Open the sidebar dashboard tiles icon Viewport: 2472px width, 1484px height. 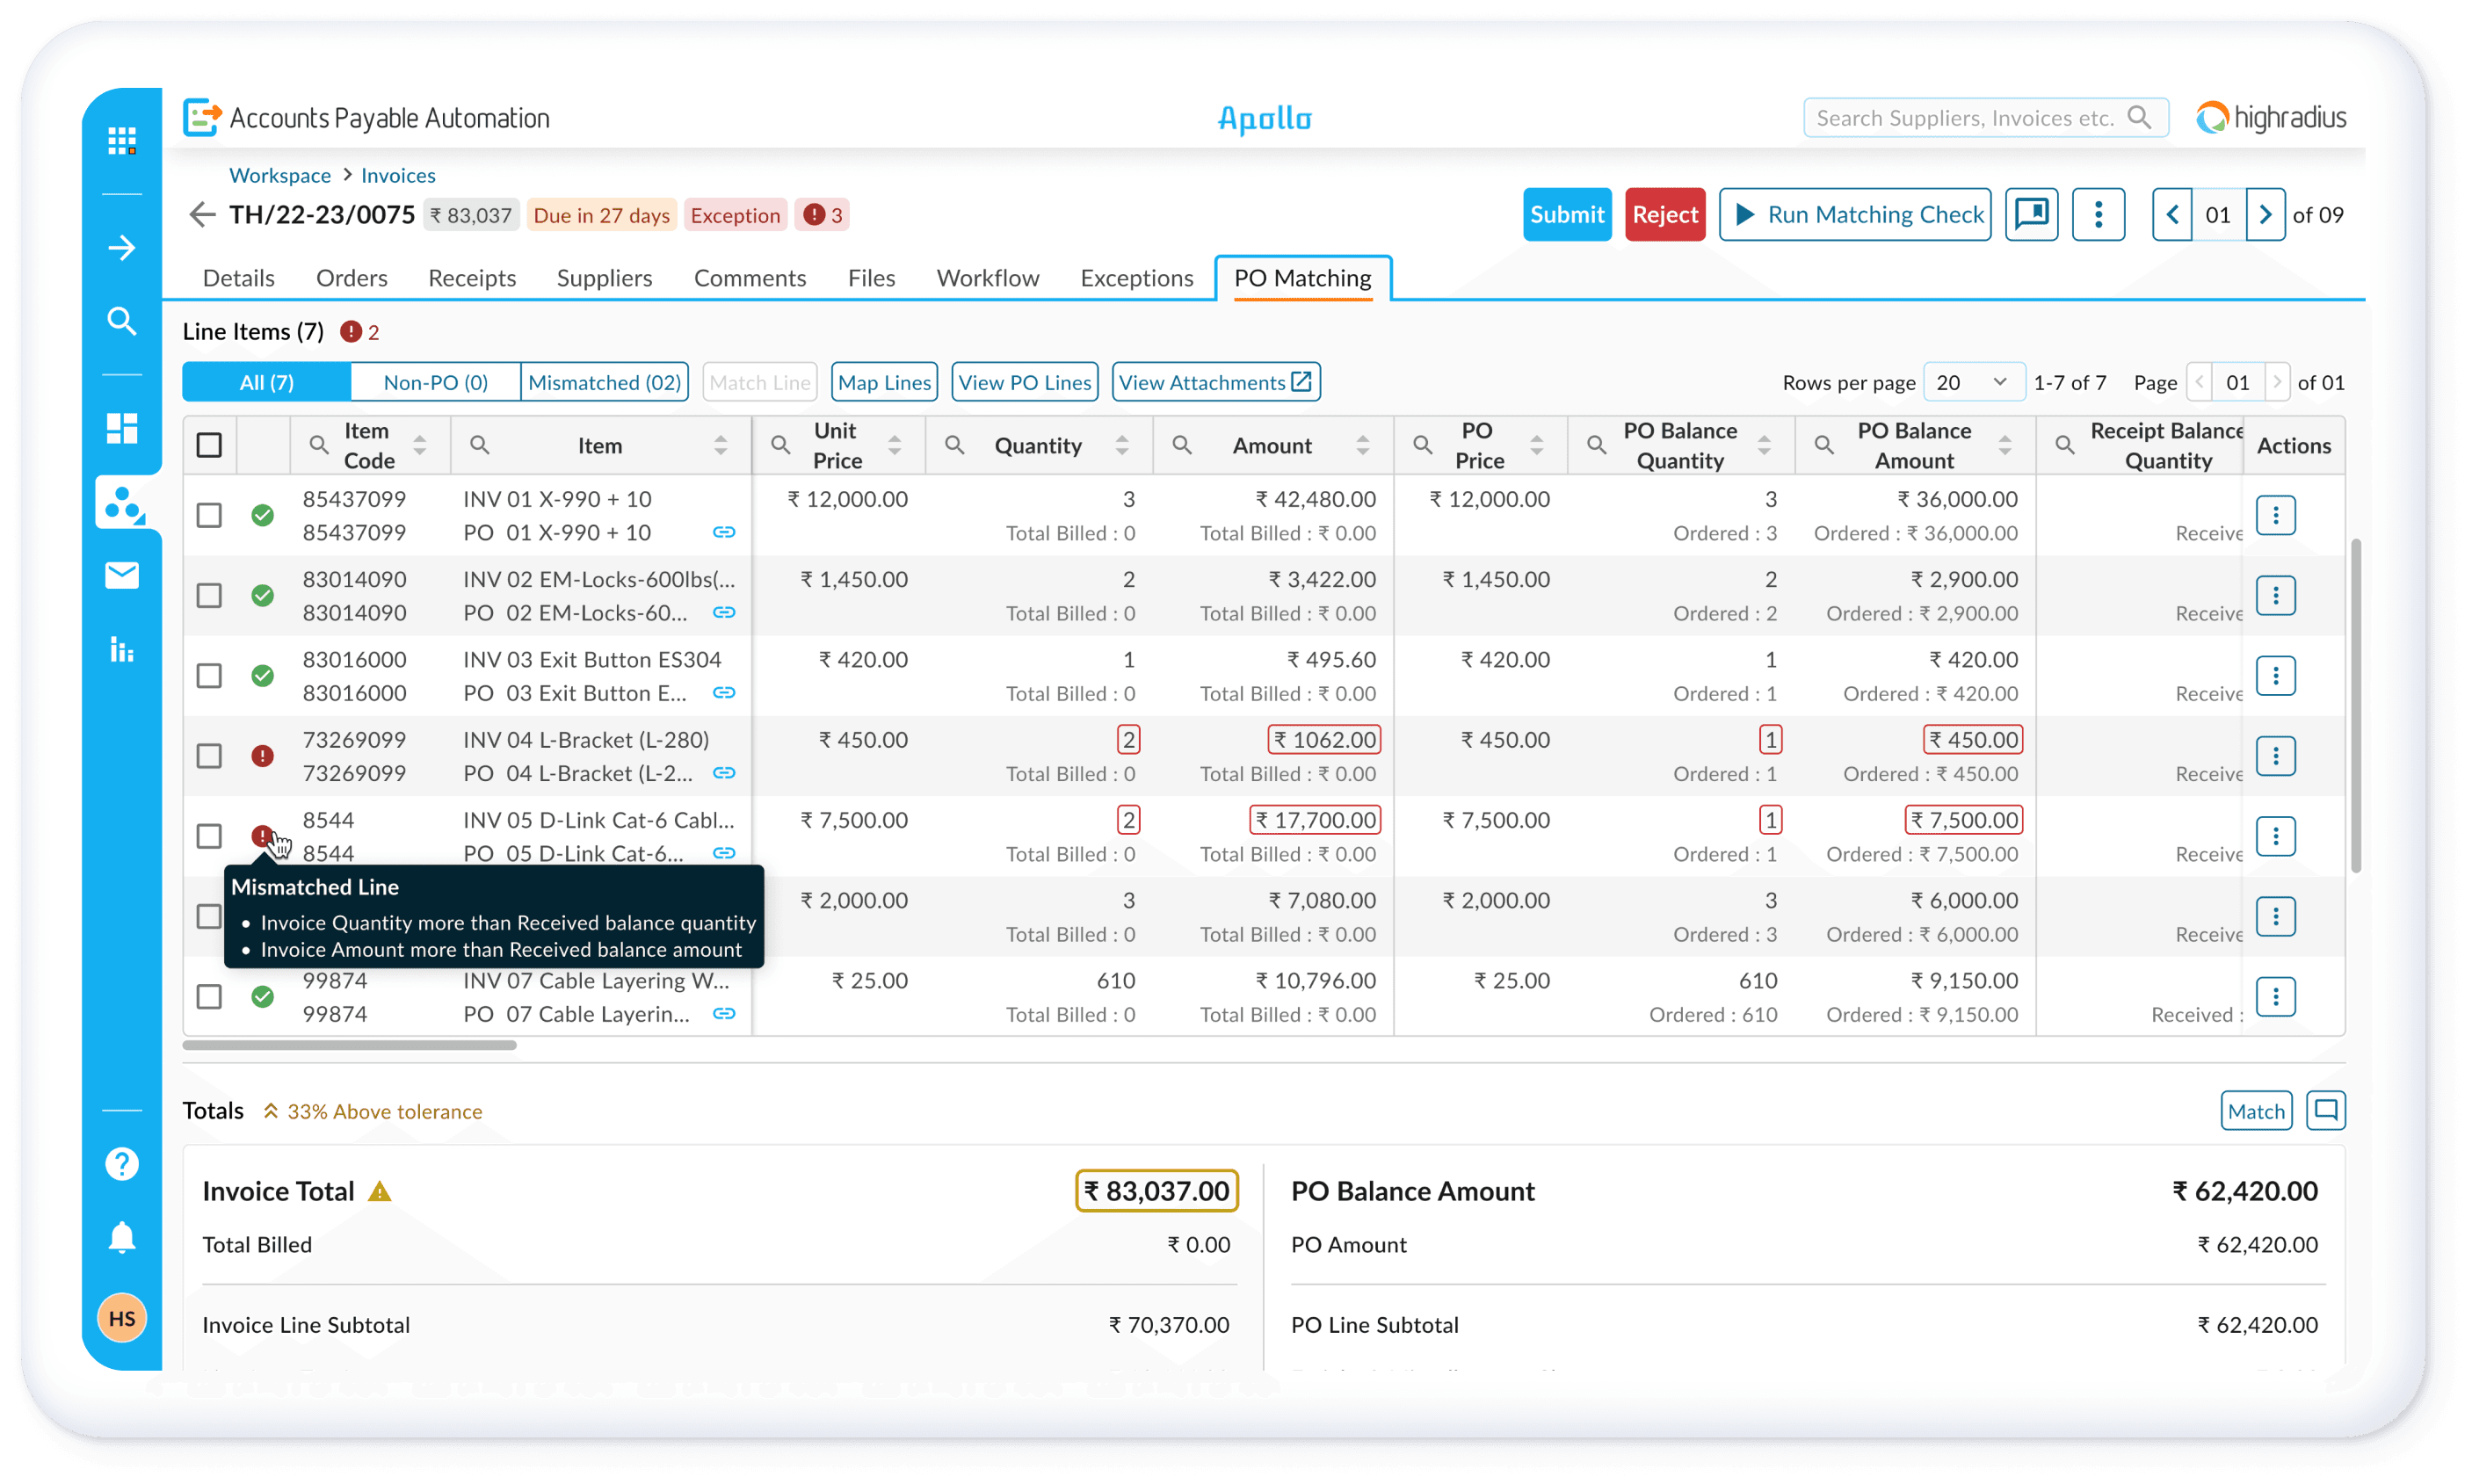(122, 428)
